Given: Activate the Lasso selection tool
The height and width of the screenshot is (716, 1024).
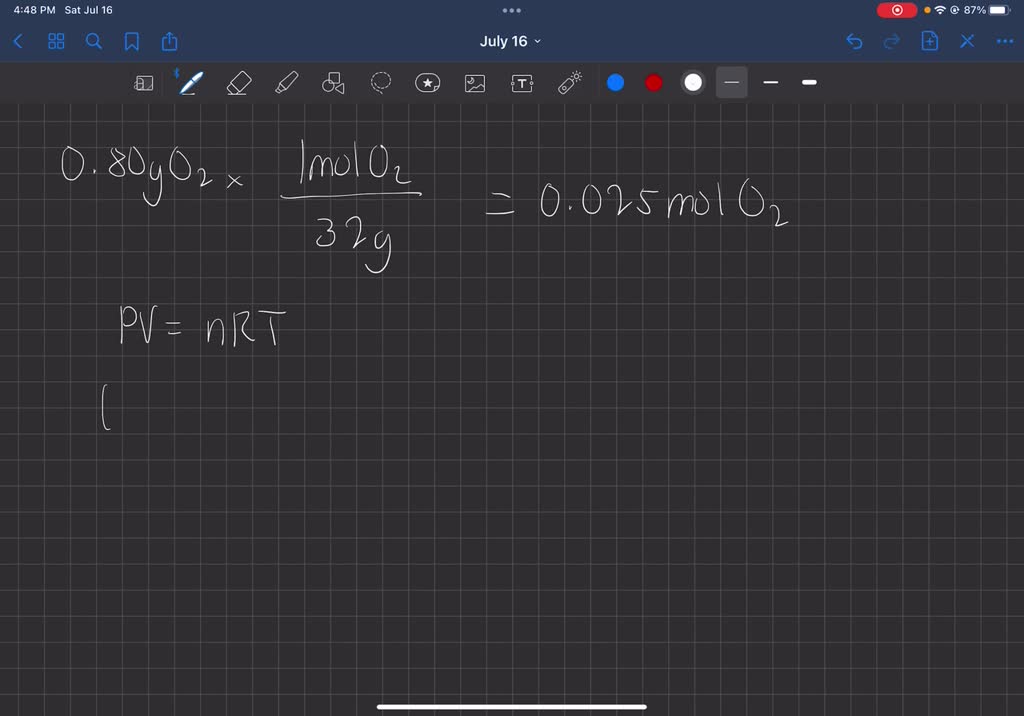Looking at the screenshot, I should (x=381, y=83).
